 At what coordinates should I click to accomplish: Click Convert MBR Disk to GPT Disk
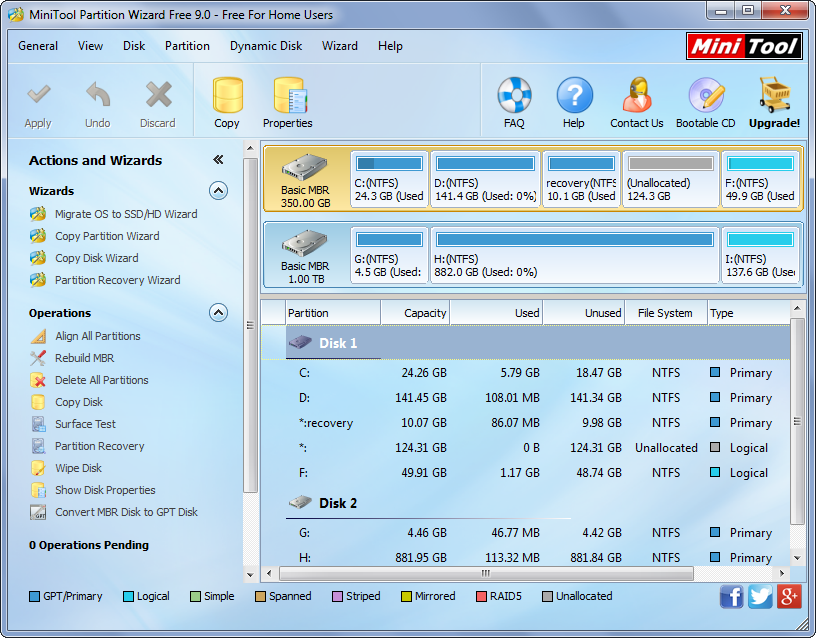point(126,512)
